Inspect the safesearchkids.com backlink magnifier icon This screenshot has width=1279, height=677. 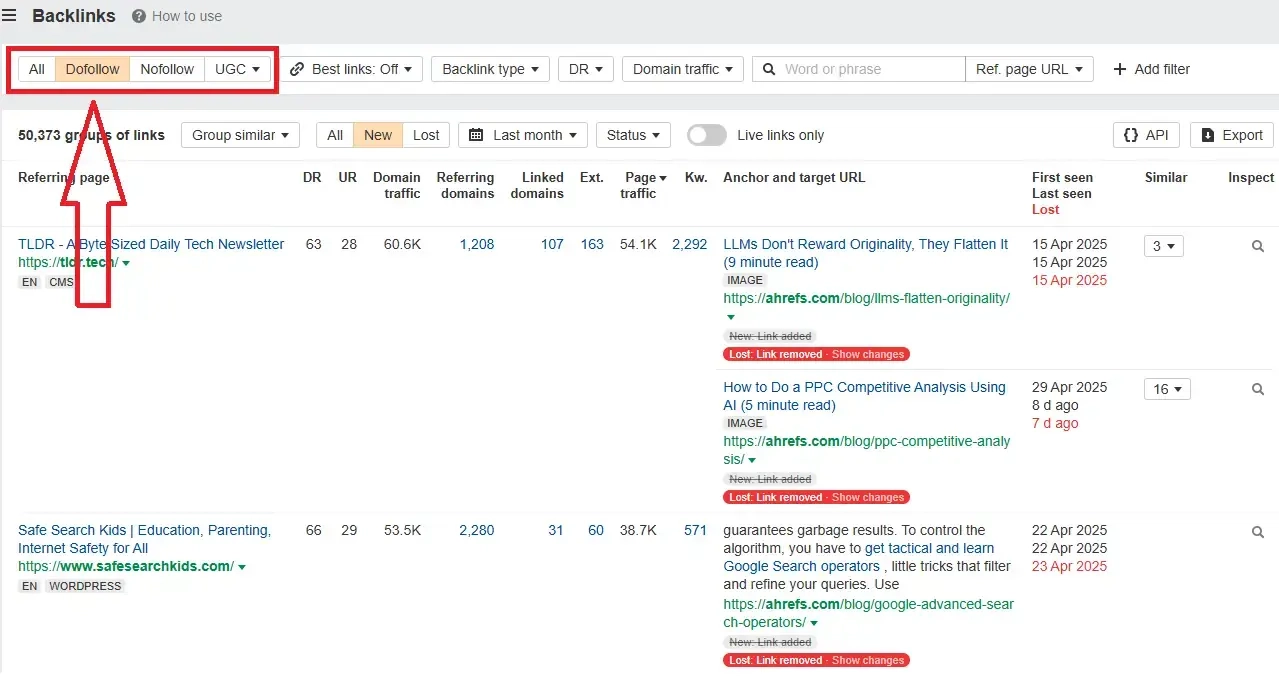pos(1258,532)
